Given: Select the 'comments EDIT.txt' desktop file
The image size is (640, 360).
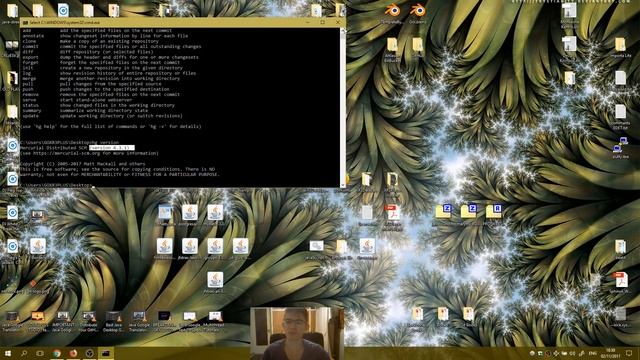Looking at the screenshot, I should coord(620,117).
